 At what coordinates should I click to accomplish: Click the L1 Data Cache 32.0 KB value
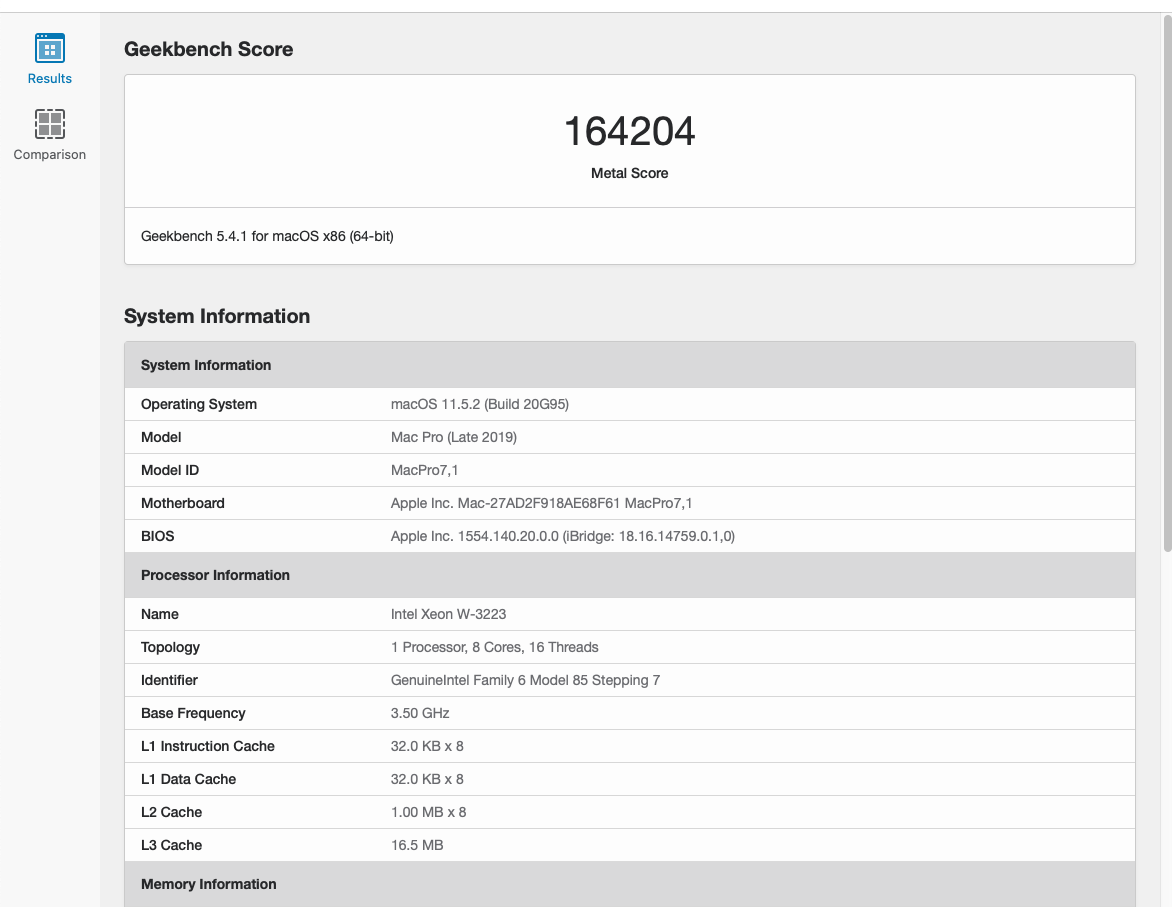[428, 779]
